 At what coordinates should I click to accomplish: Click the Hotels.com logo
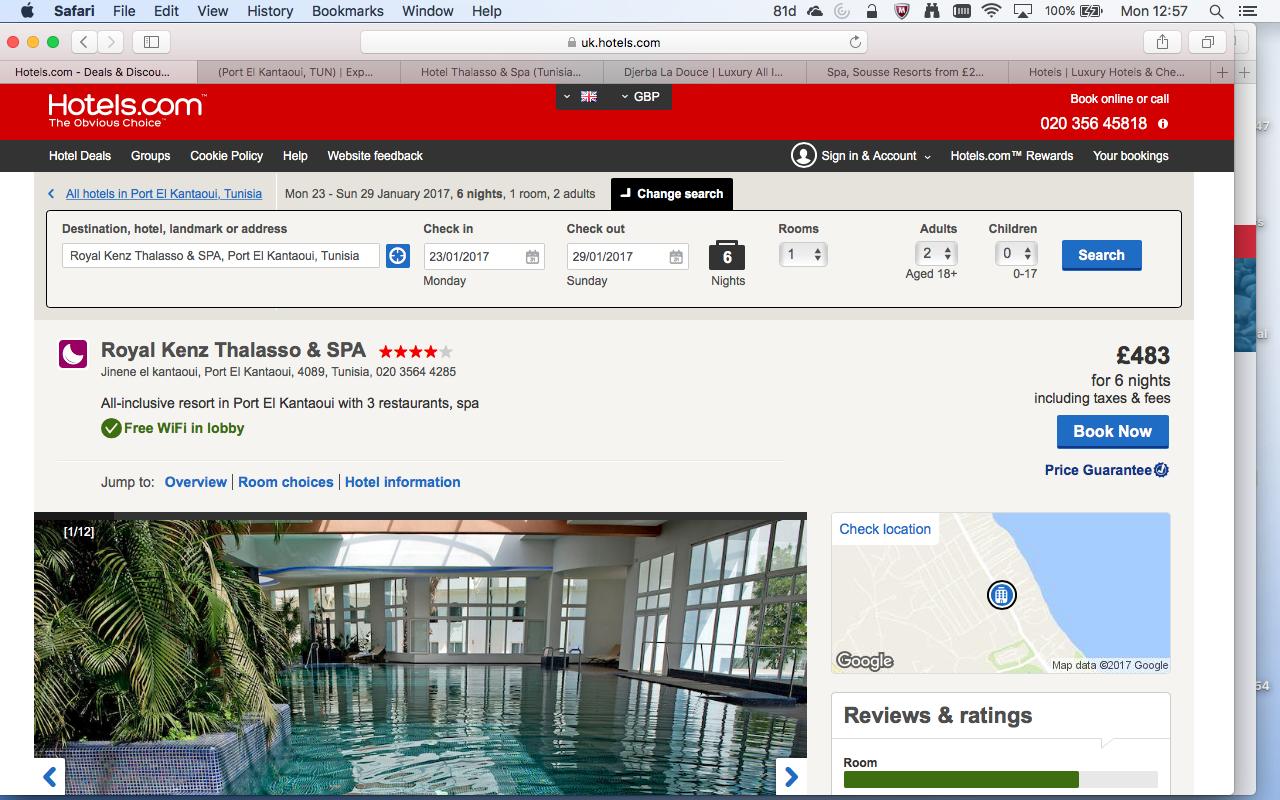126,110
